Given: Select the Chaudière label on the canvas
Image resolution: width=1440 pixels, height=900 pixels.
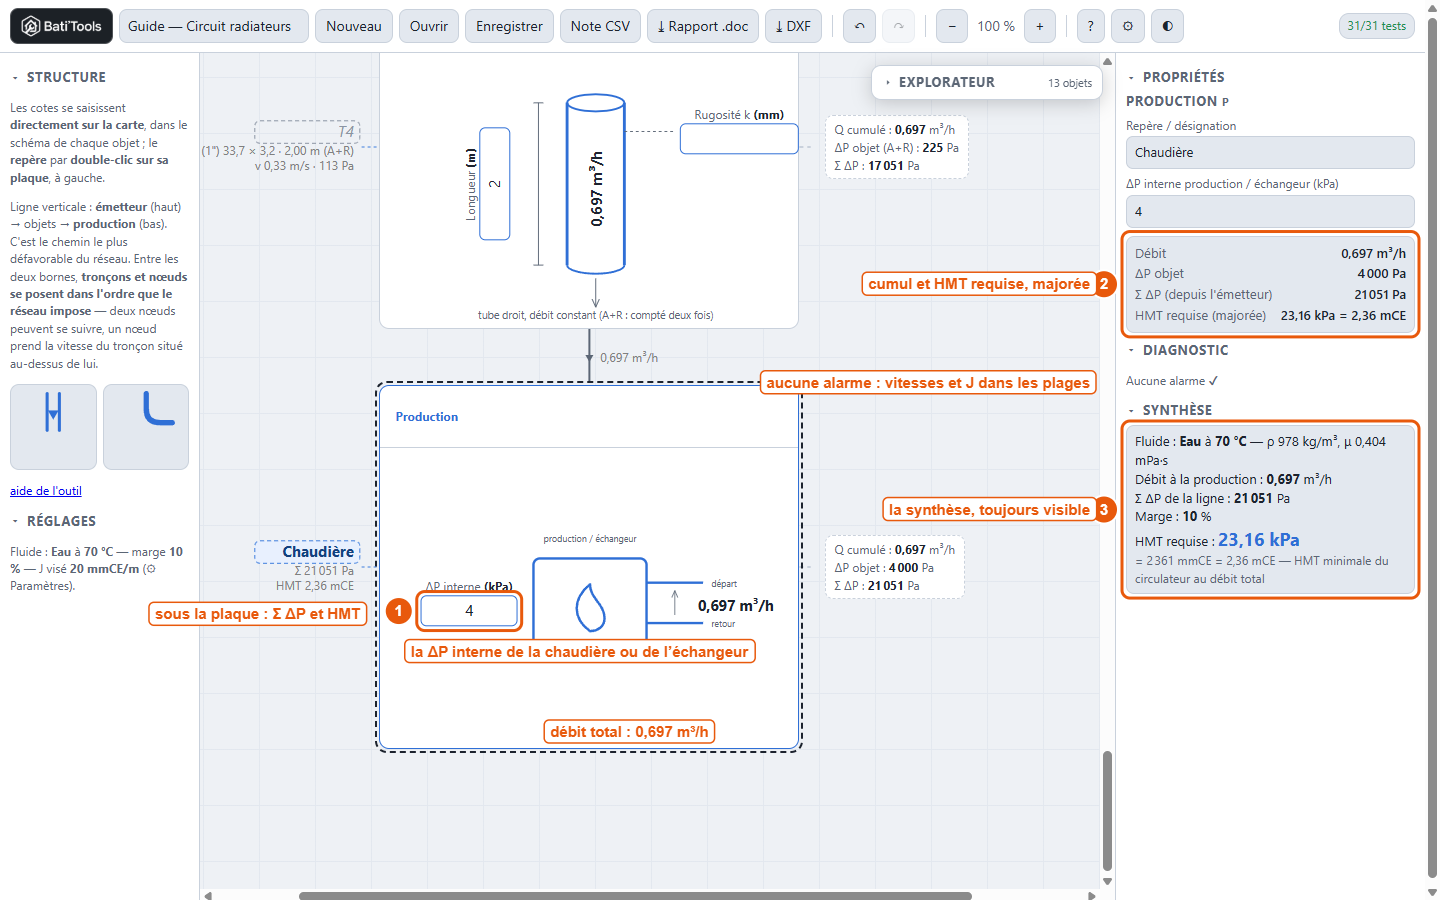Looking at the screenshot, I should [309, 552].
